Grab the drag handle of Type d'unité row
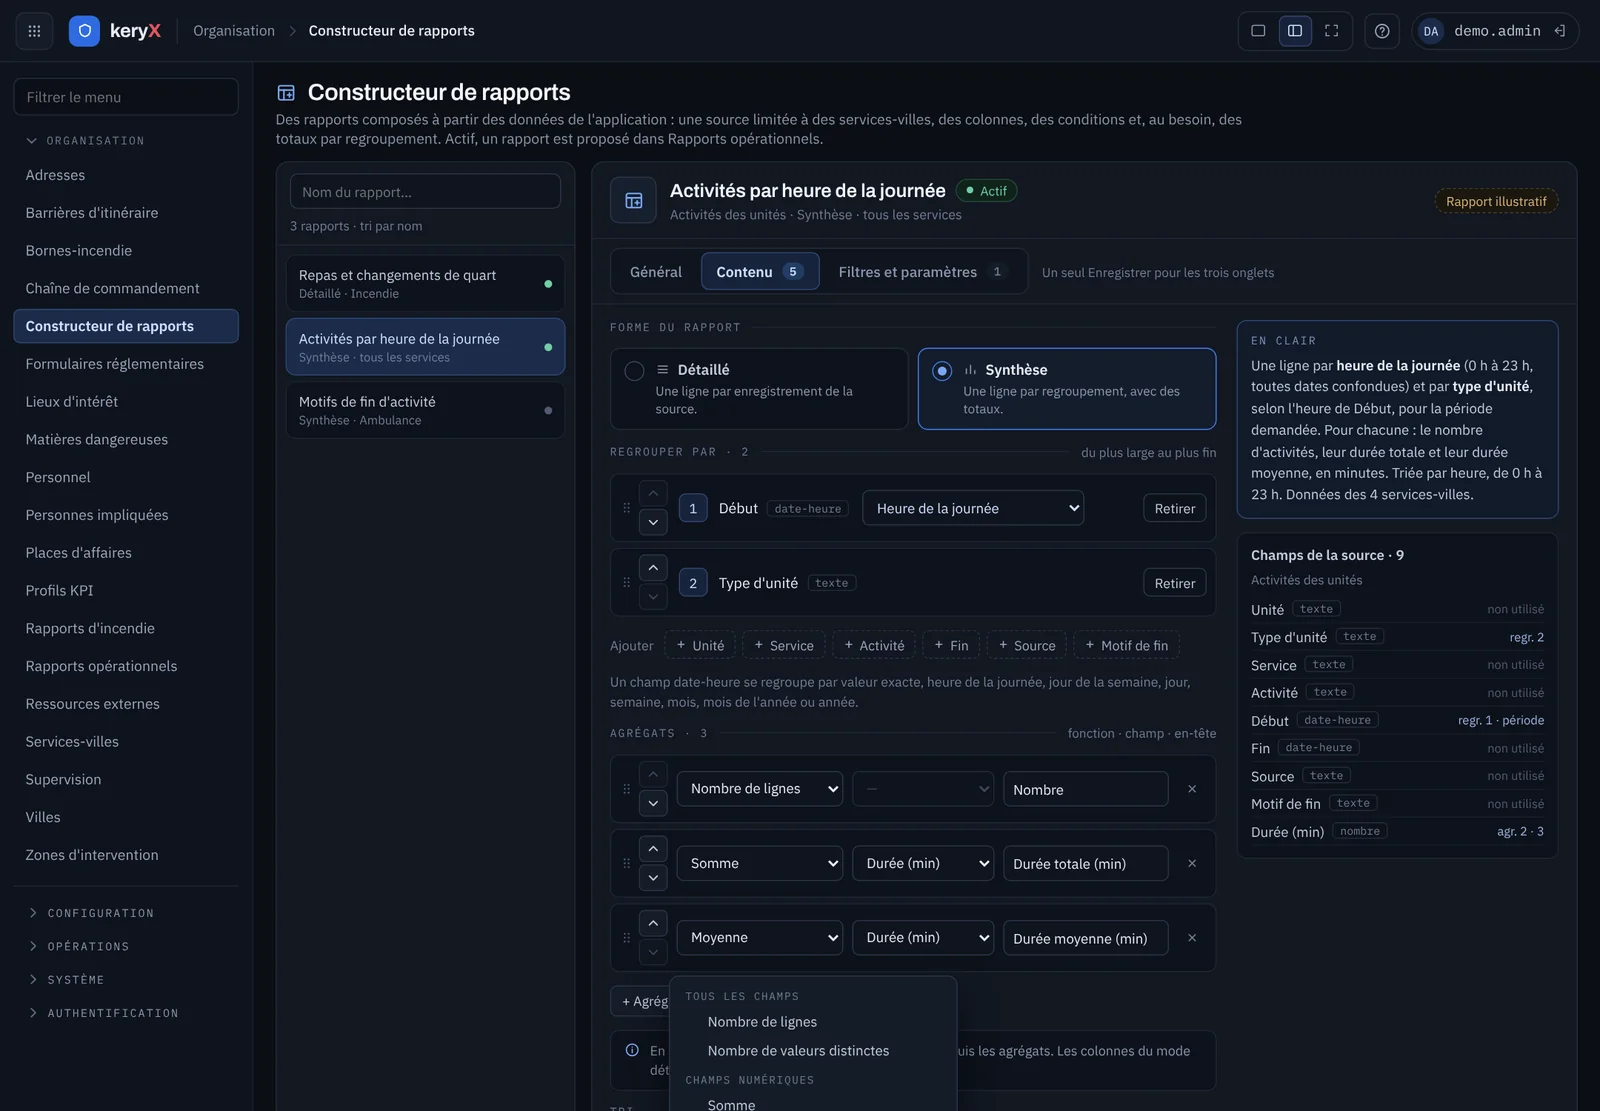Viewport: 1600px width, 1111px height. [627, 582]
